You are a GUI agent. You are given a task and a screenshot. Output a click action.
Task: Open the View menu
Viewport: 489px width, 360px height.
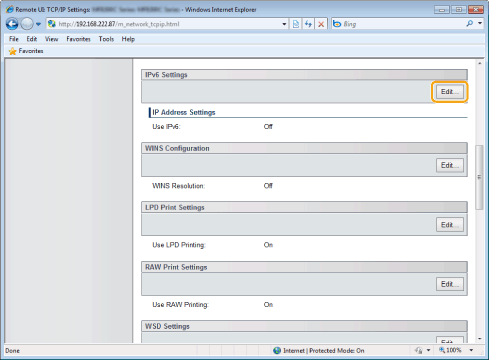point(51,39)
